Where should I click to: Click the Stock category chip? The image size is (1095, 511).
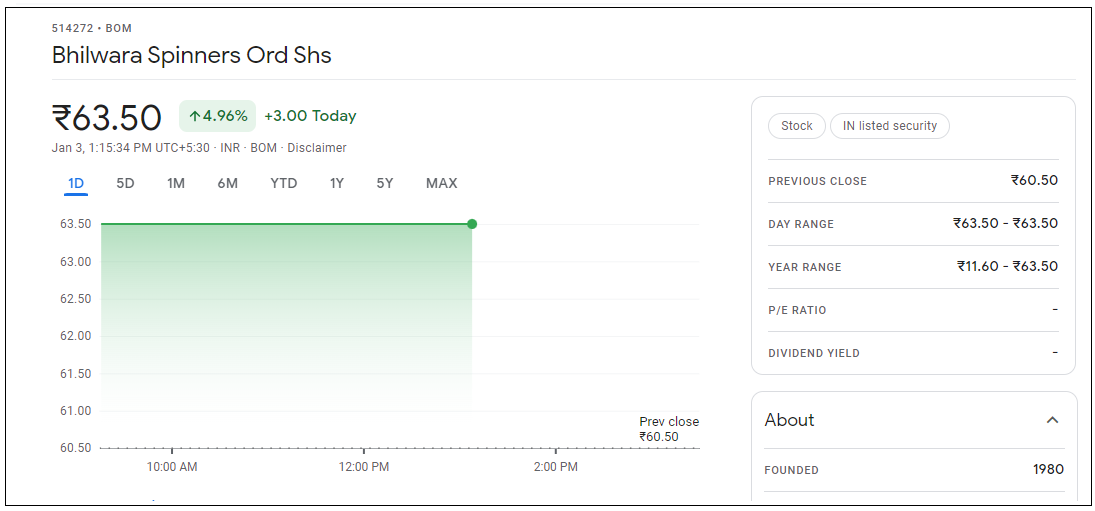tap(797, 126)
